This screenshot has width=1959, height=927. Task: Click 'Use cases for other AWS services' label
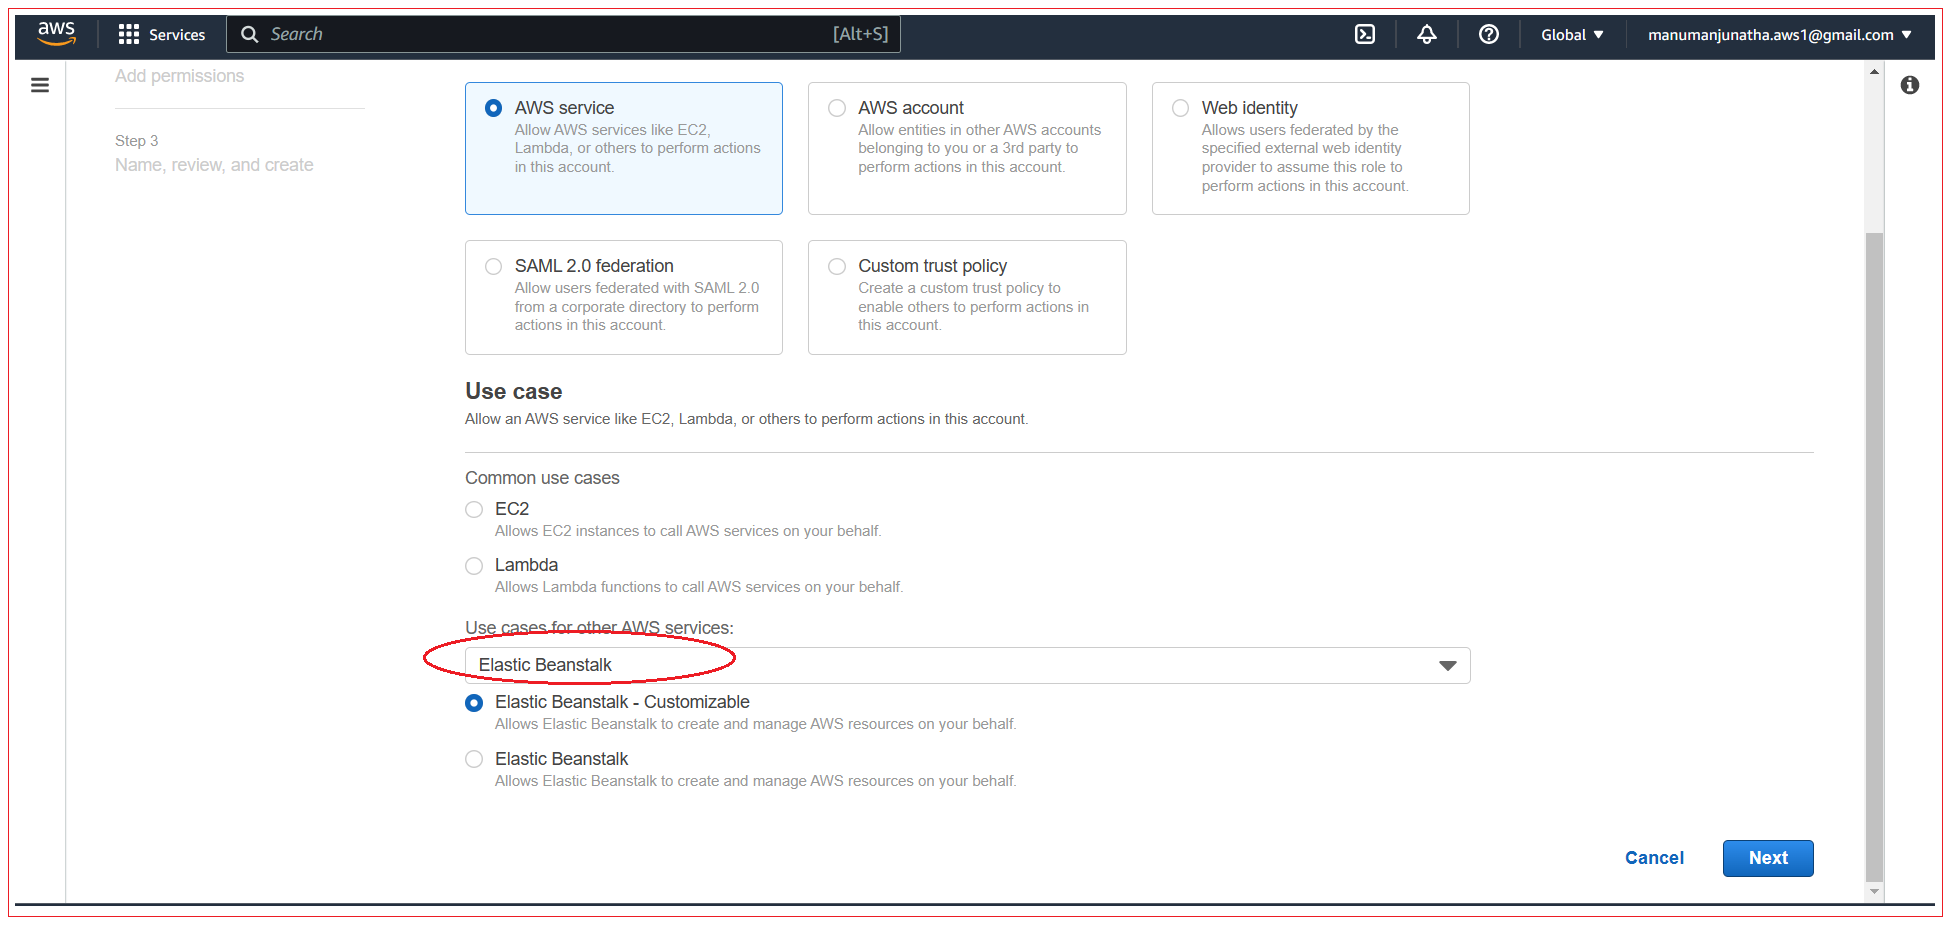click(x=599, y=628)
